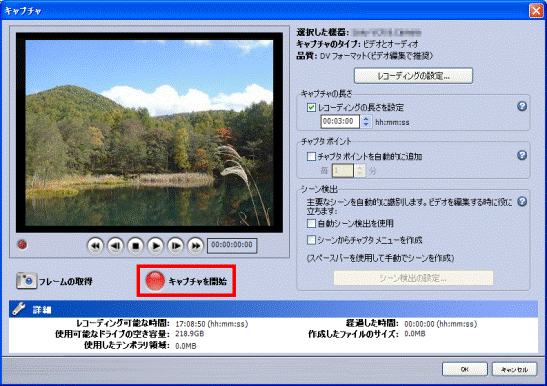Stop the video playback
547x386 pixels.
135,246
